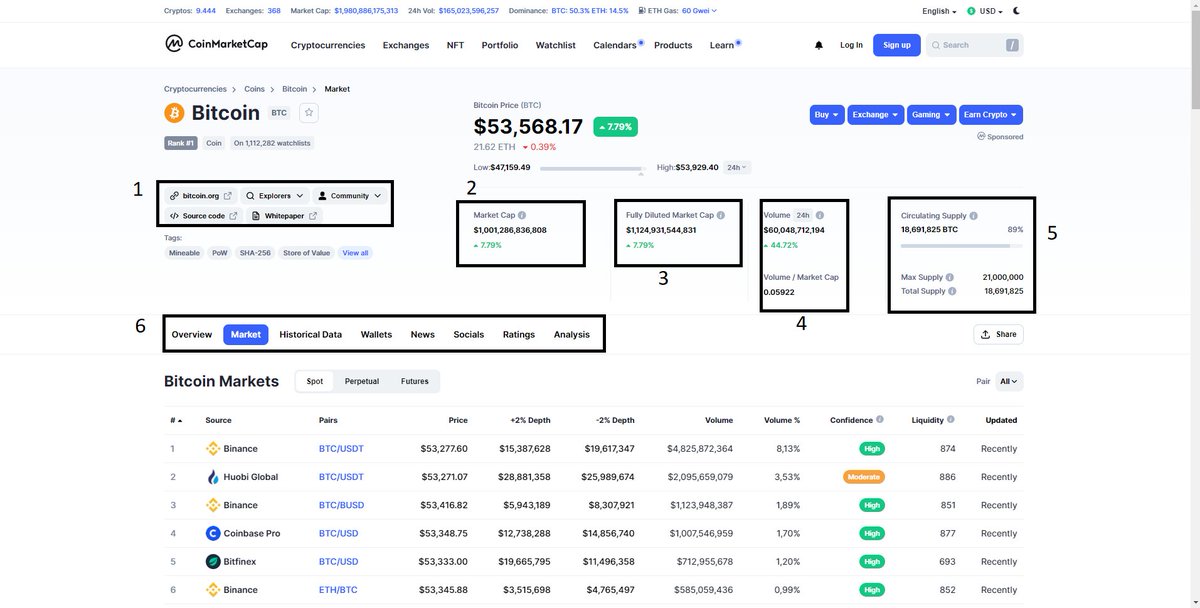Click the orange Bitcoin coin icon
This screenshot has width=1200, height=608.
click(x=174, y=113)
